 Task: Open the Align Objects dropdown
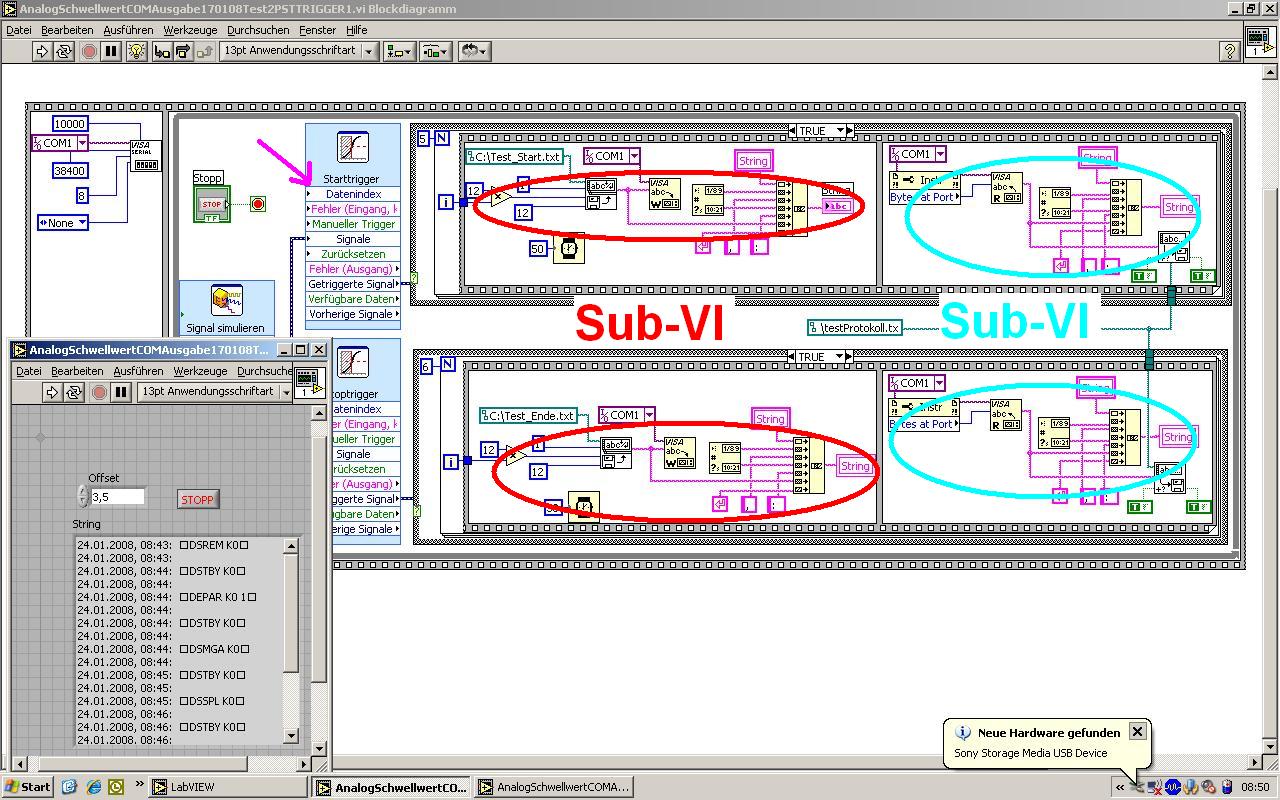point(399,51)
